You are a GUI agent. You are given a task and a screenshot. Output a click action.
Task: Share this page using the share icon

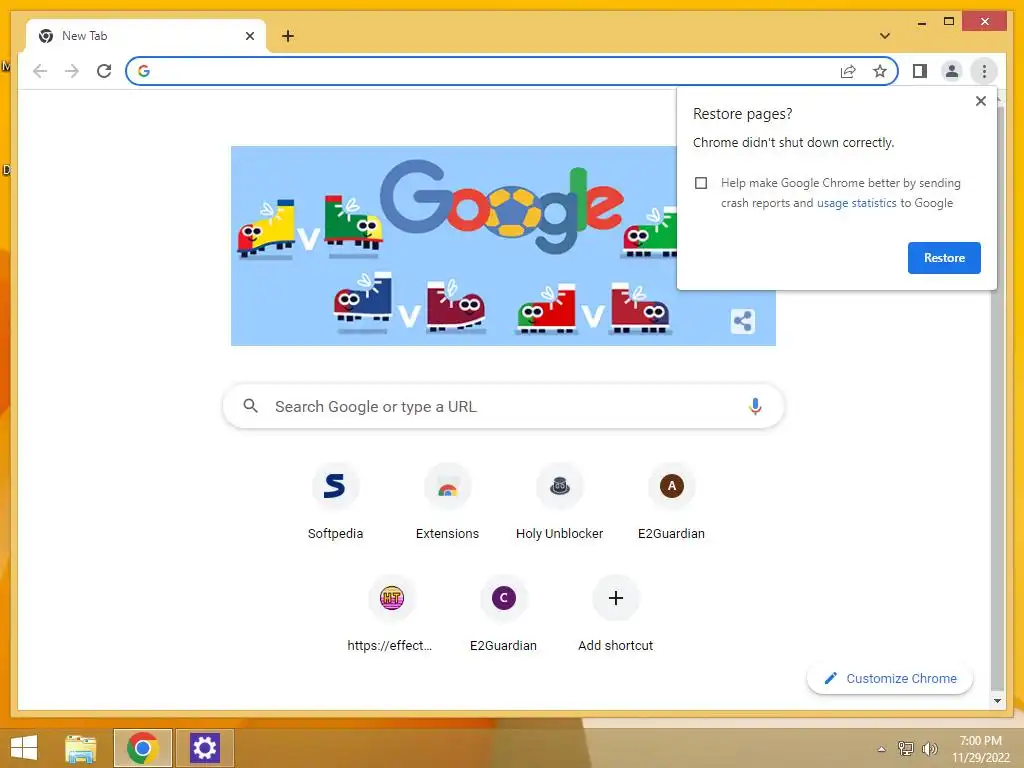point(848,71)
